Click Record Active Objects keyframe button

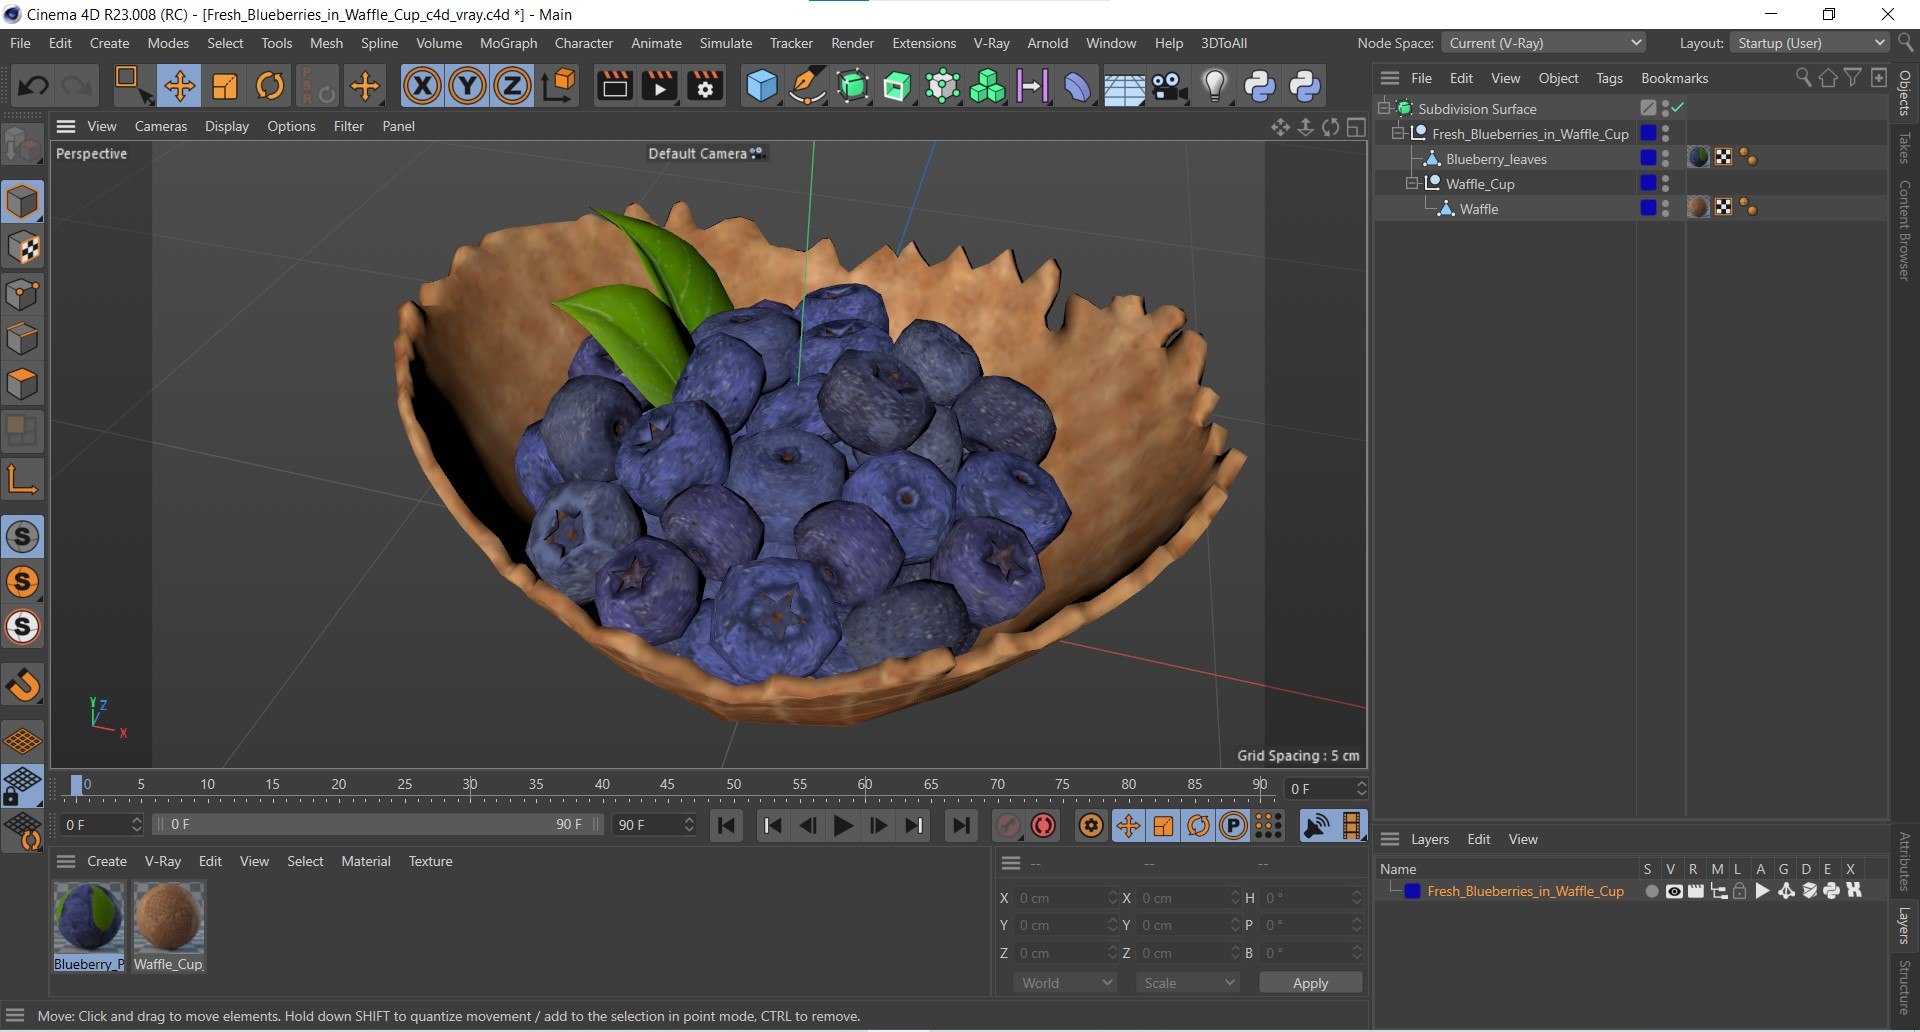click(1008, 825)
